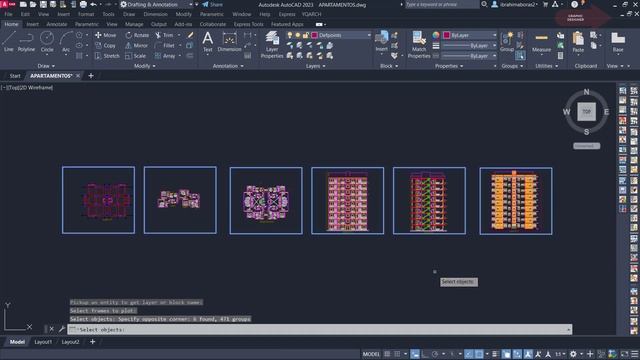Switch to the Start file tab

tap(15, 76)
